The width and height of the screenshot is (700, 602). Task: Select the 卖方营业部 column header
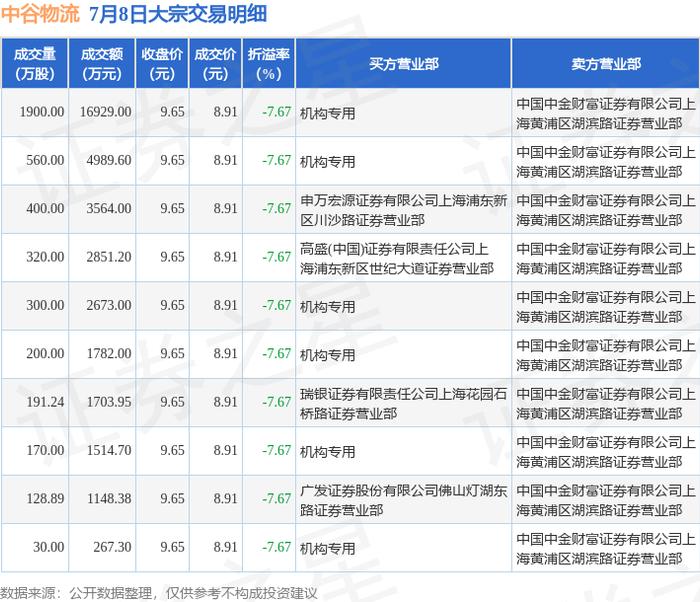click(x=606, y=63)
